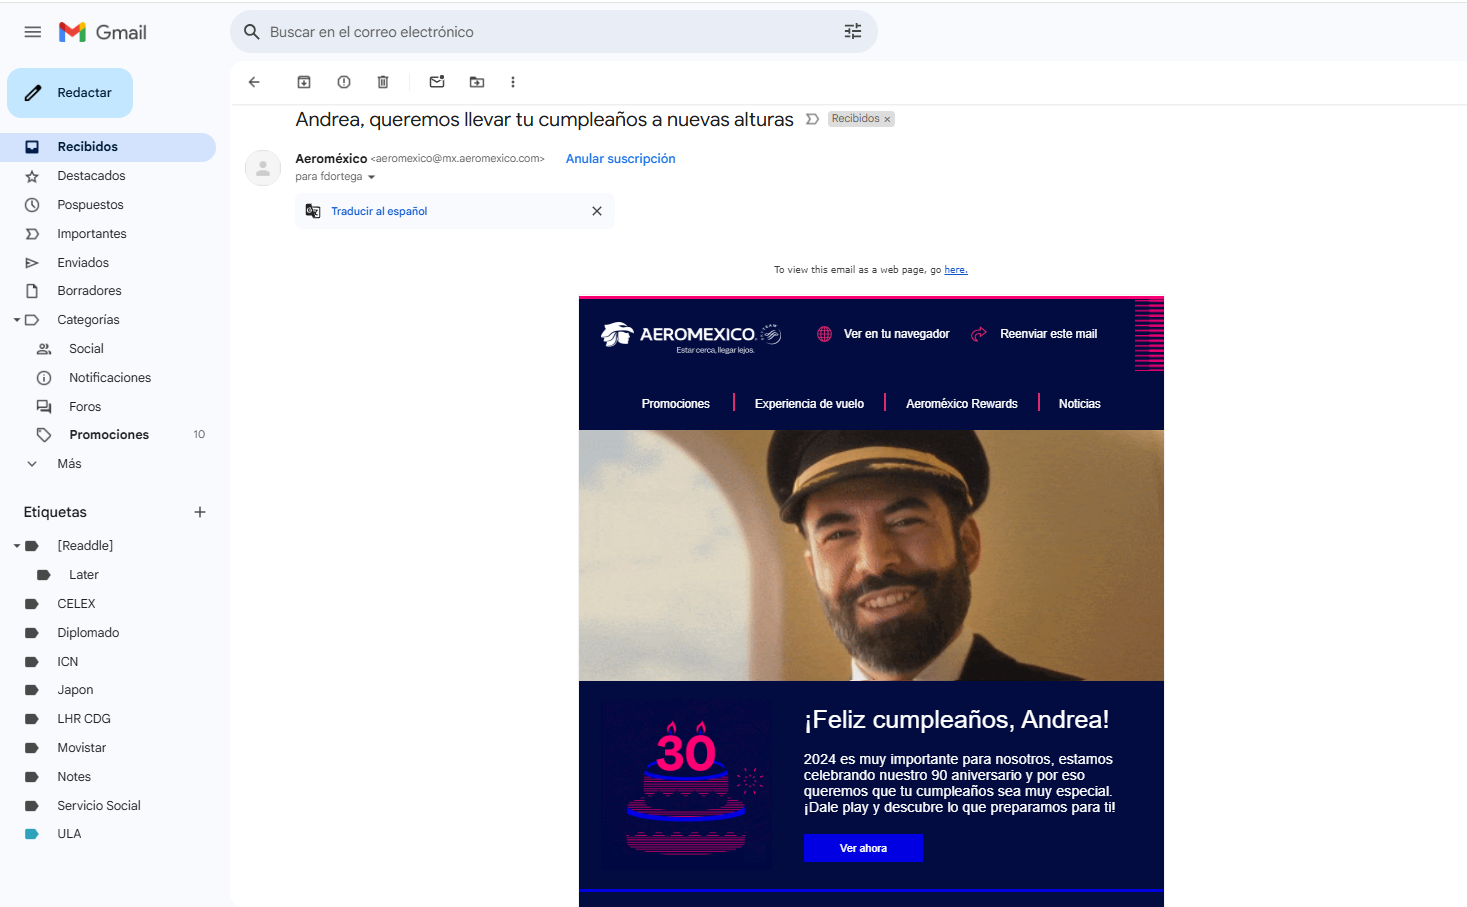Expand recipient details next to fdortega
Image resolution: width=1467 pixels, height=907 pixels.
pyautogui.click(x=372, y=177)
